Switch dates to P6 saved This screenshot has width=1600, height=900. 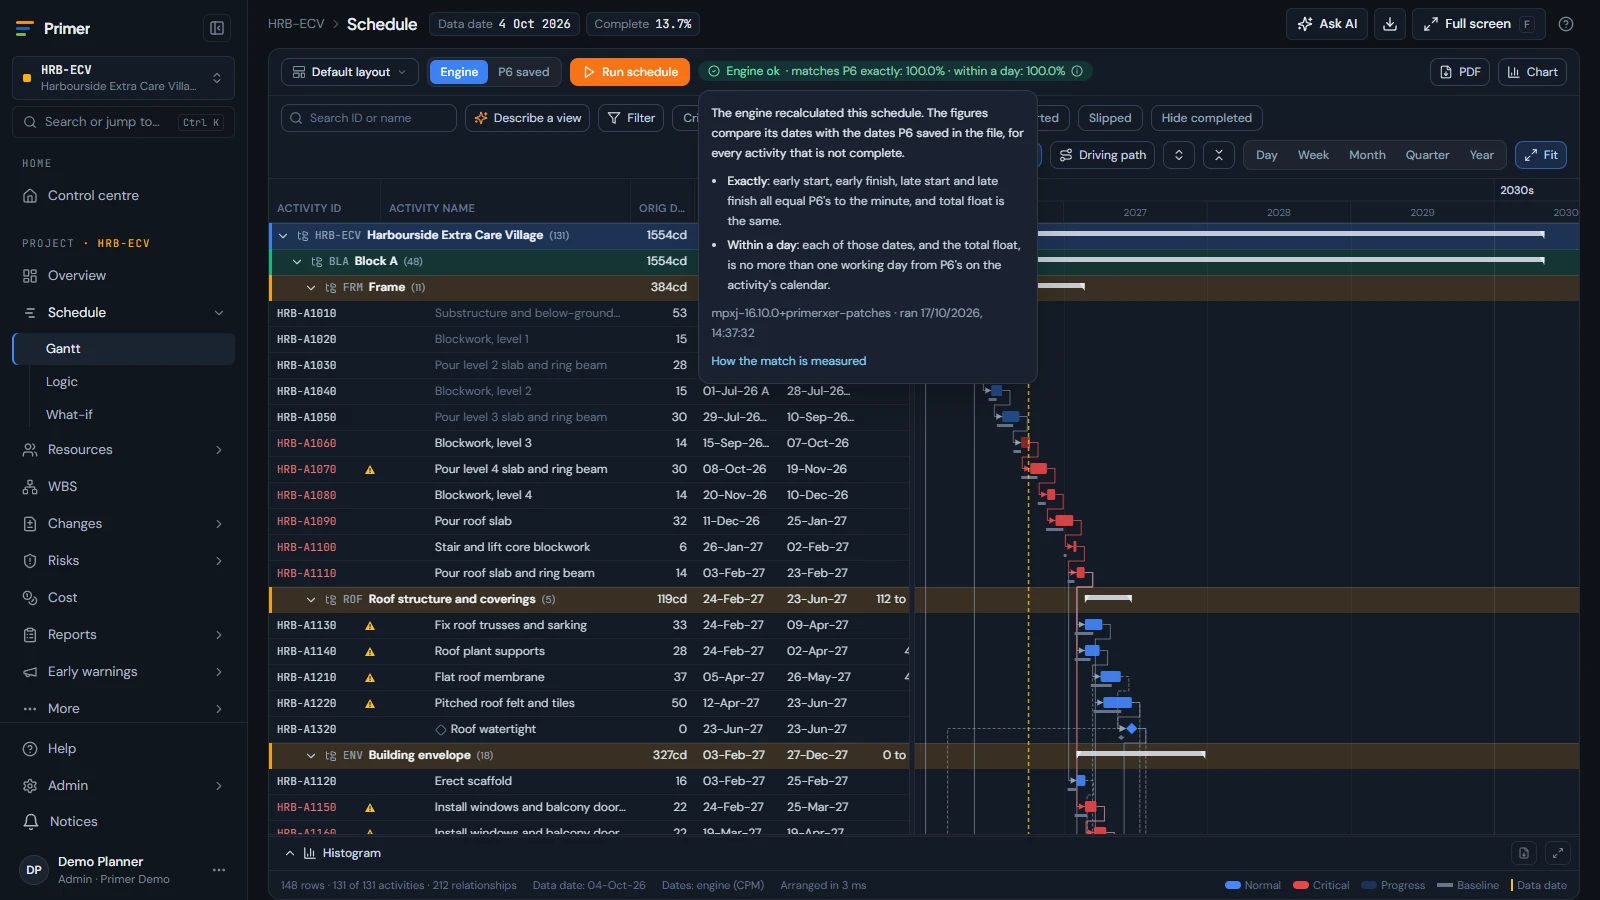(524, 72)
